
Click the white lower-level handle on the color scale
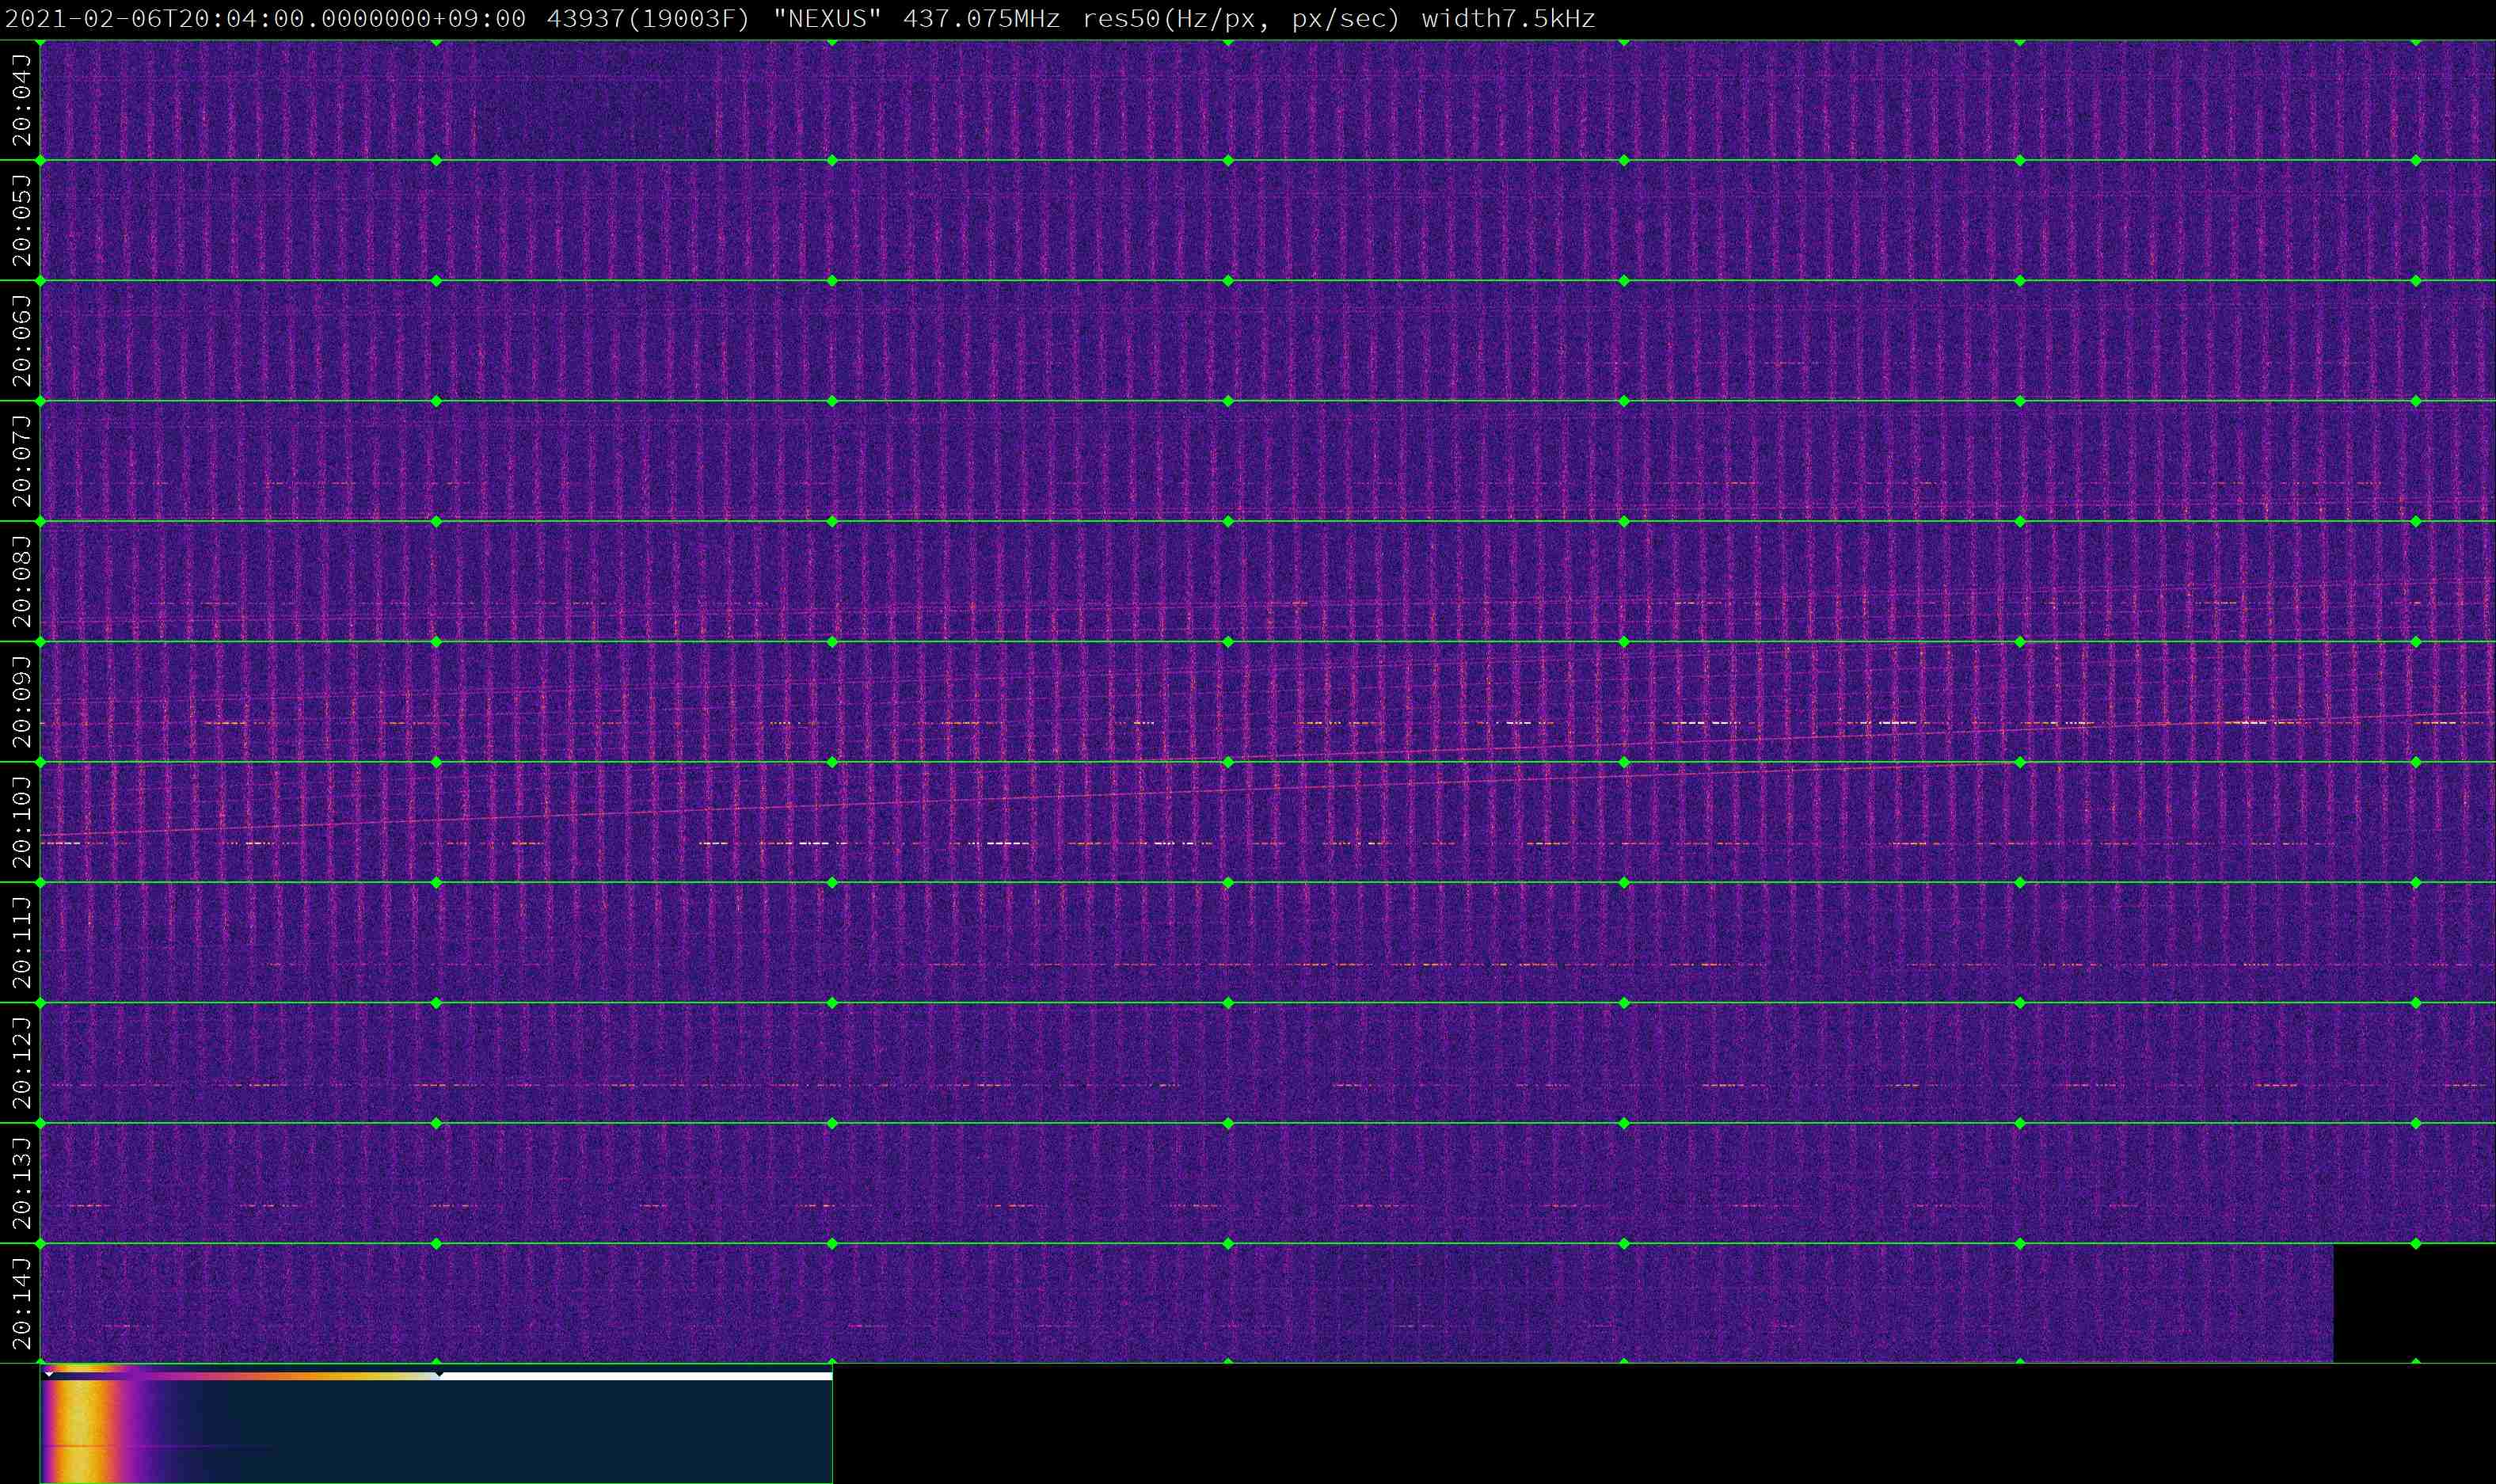pos(49,1374)
